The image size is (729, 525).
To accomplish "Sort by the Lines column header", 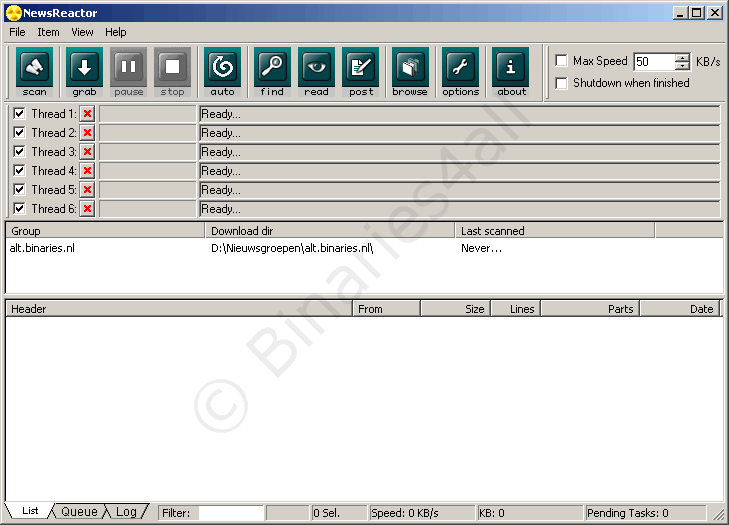I will point(516,309).
